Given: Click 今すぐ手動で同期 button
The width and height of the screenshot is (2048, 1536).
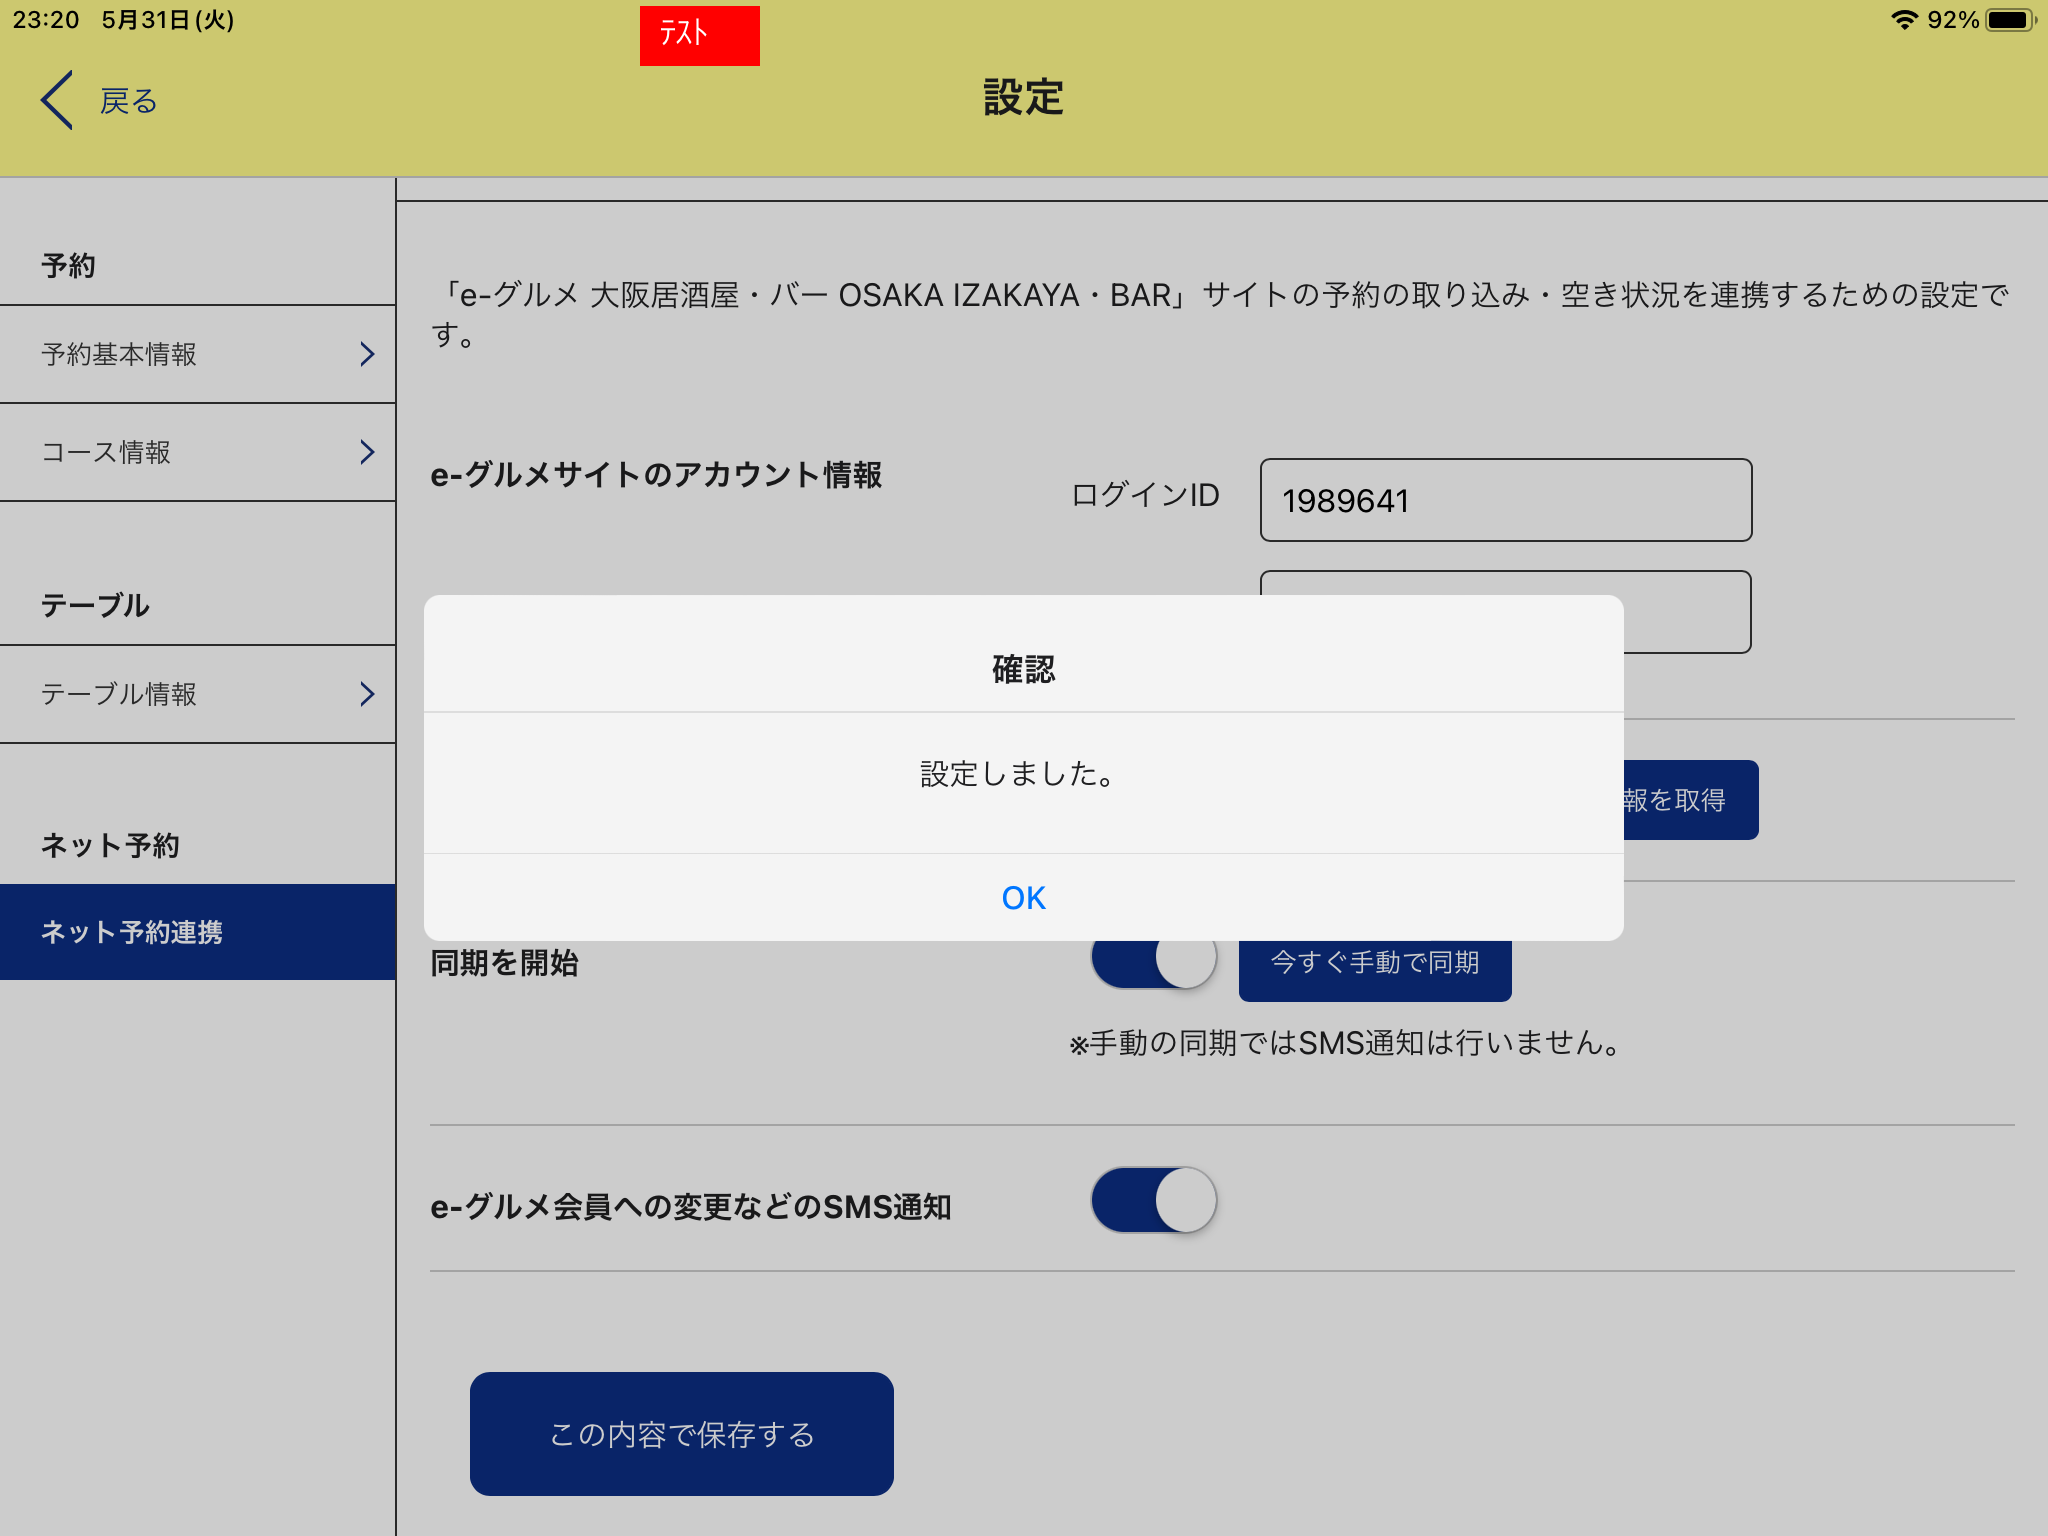Looking at the screenshot, I should pyautogui.click(x=1375, y=970).
